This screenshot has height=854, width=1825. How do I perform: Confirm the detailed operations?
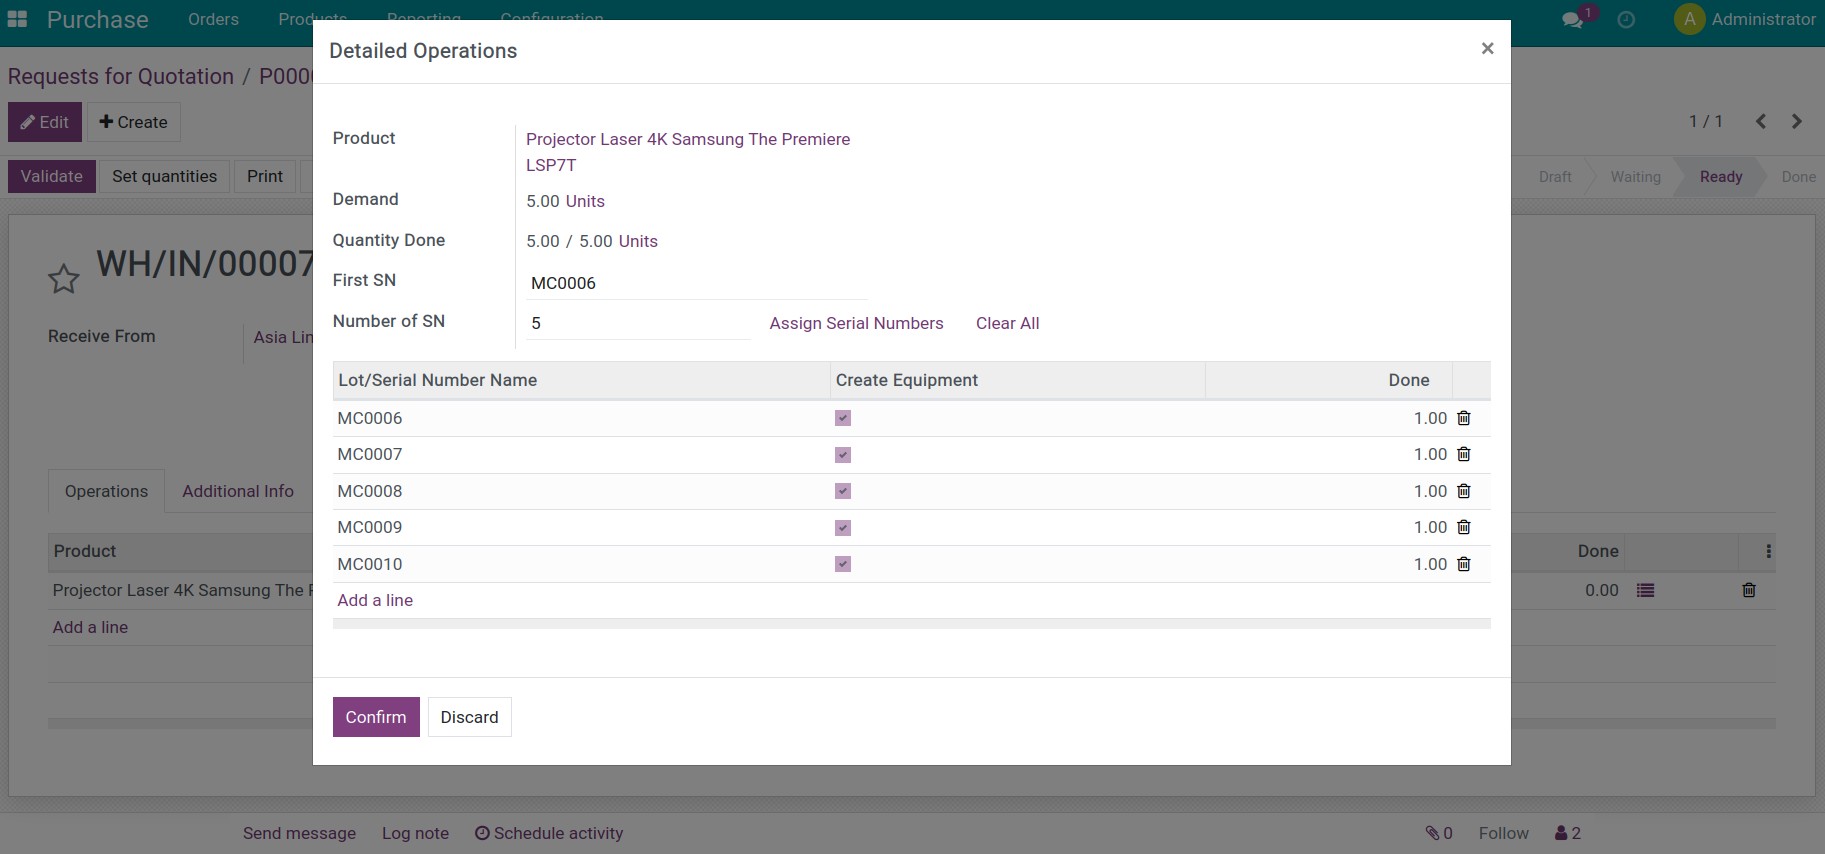376,717
